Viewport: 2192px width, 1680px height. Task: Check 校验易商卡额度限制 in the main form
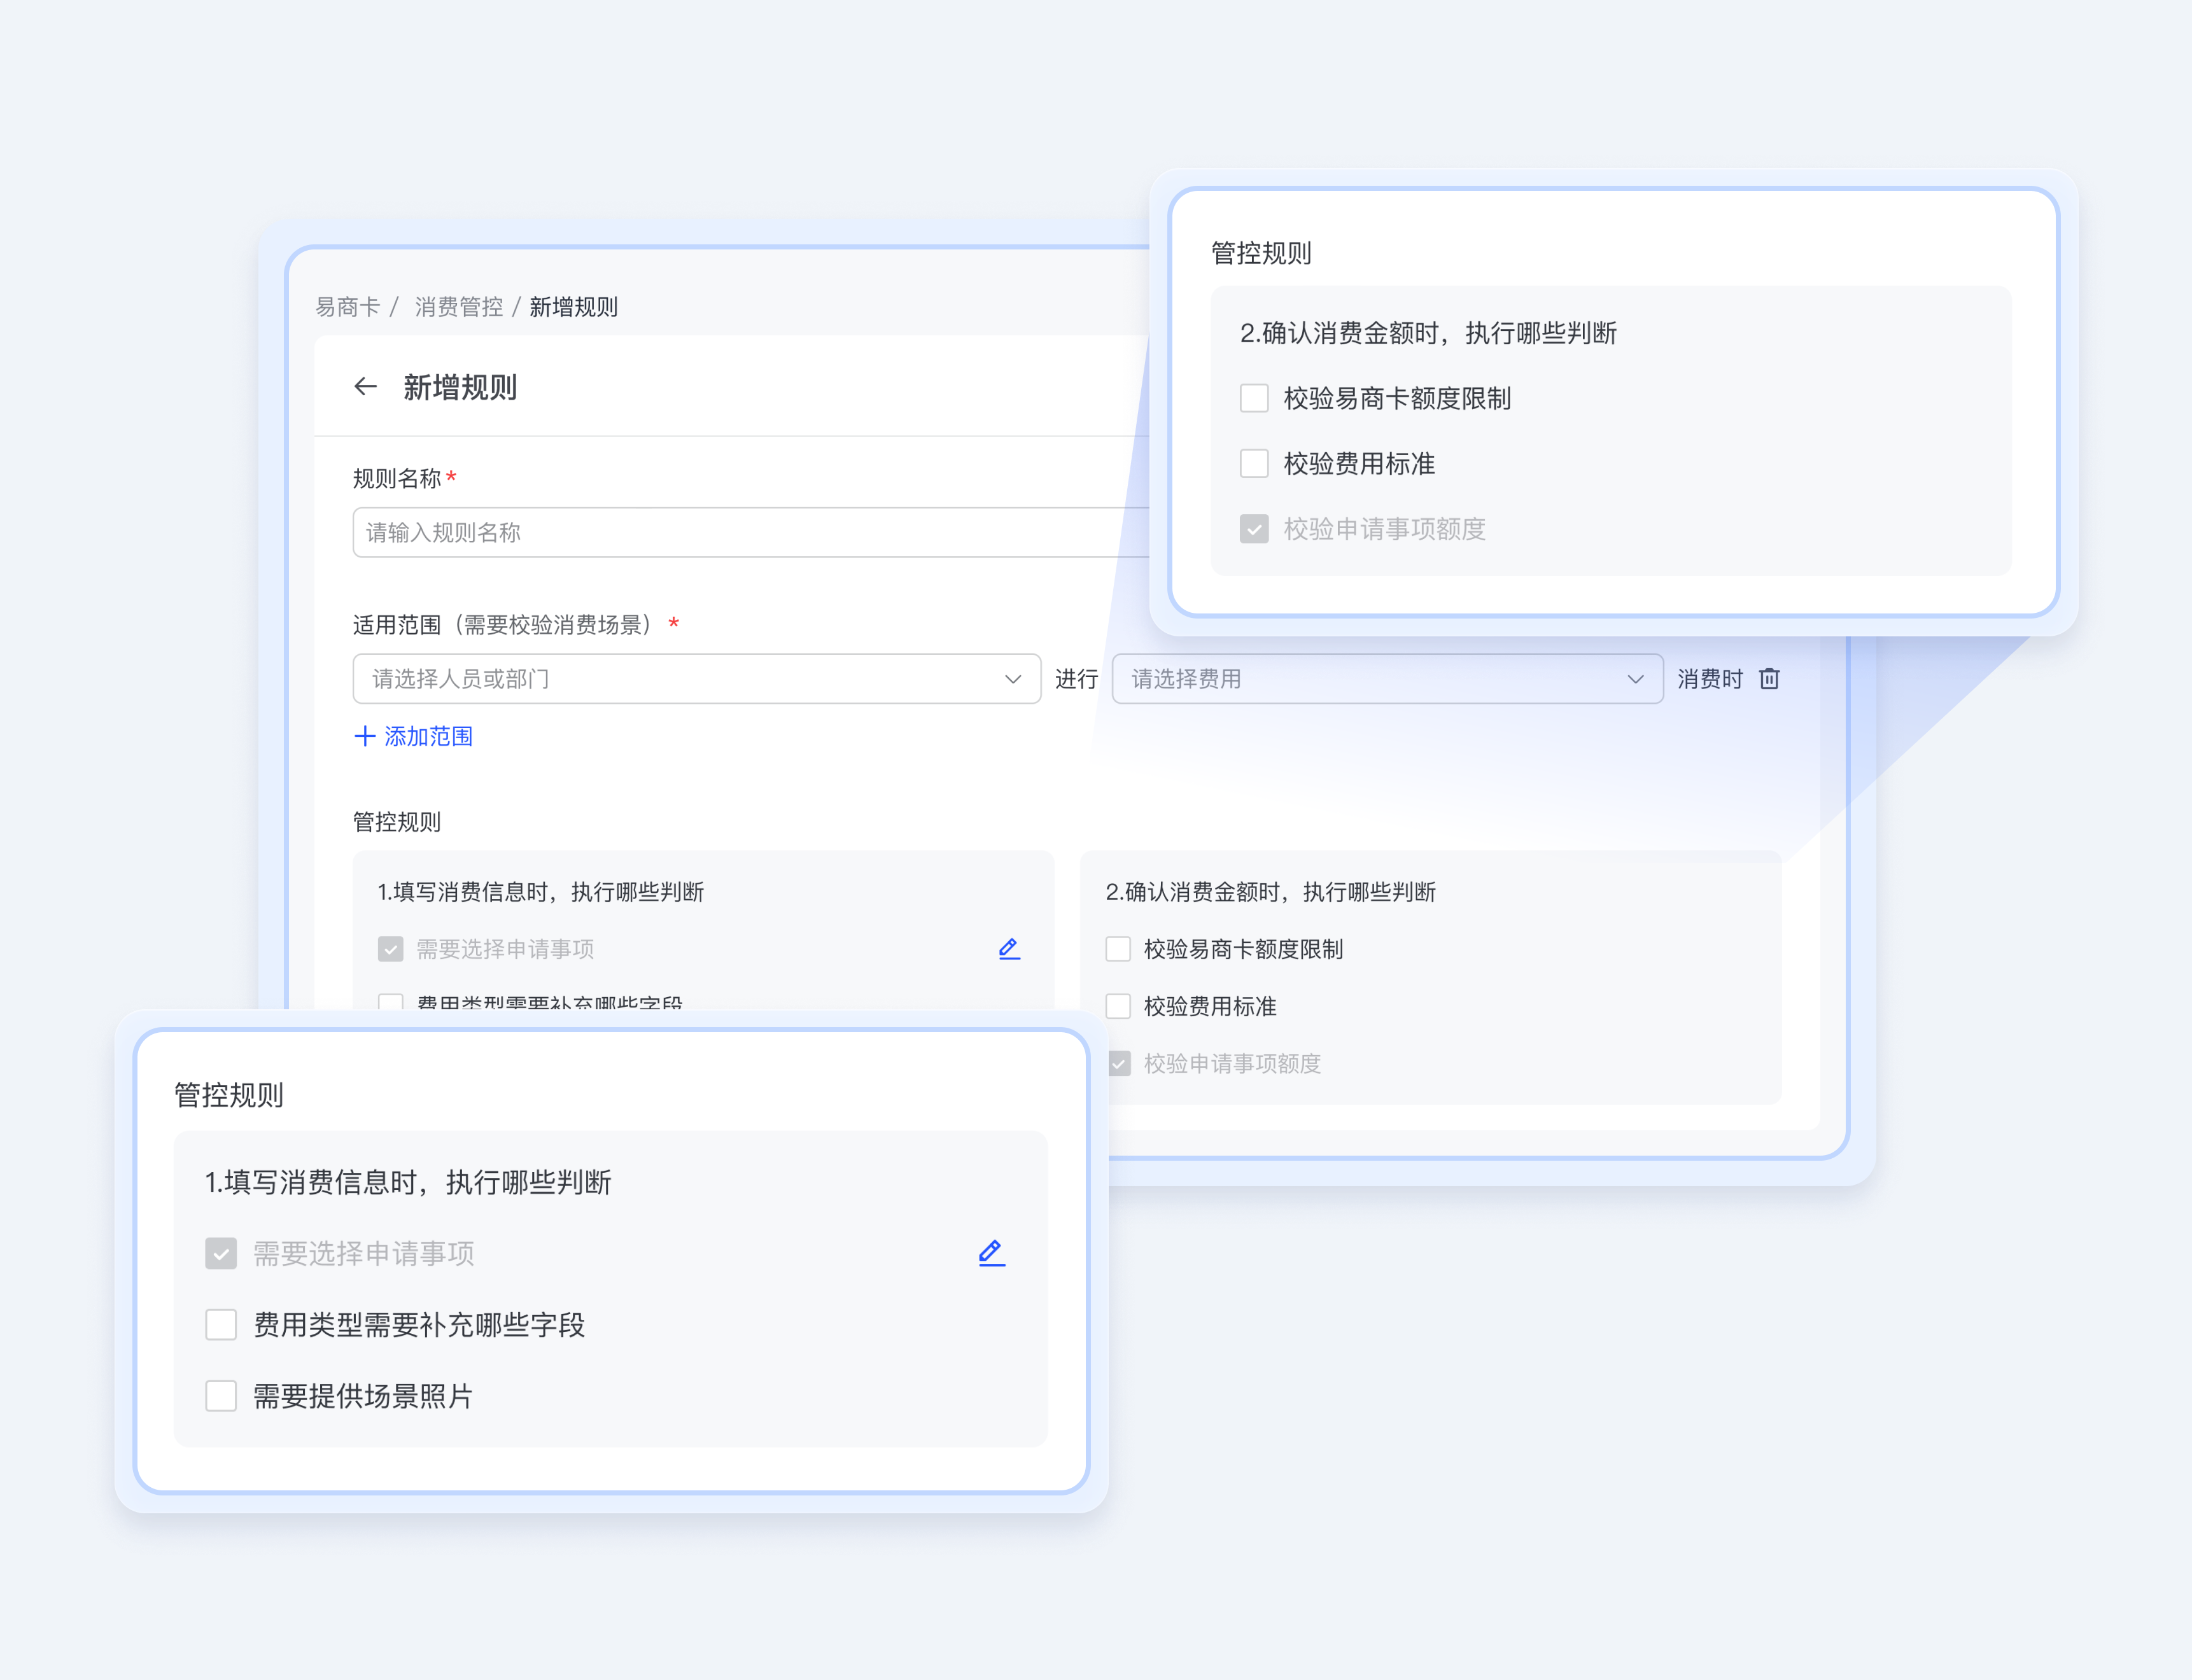click(x=1118, y=949)
